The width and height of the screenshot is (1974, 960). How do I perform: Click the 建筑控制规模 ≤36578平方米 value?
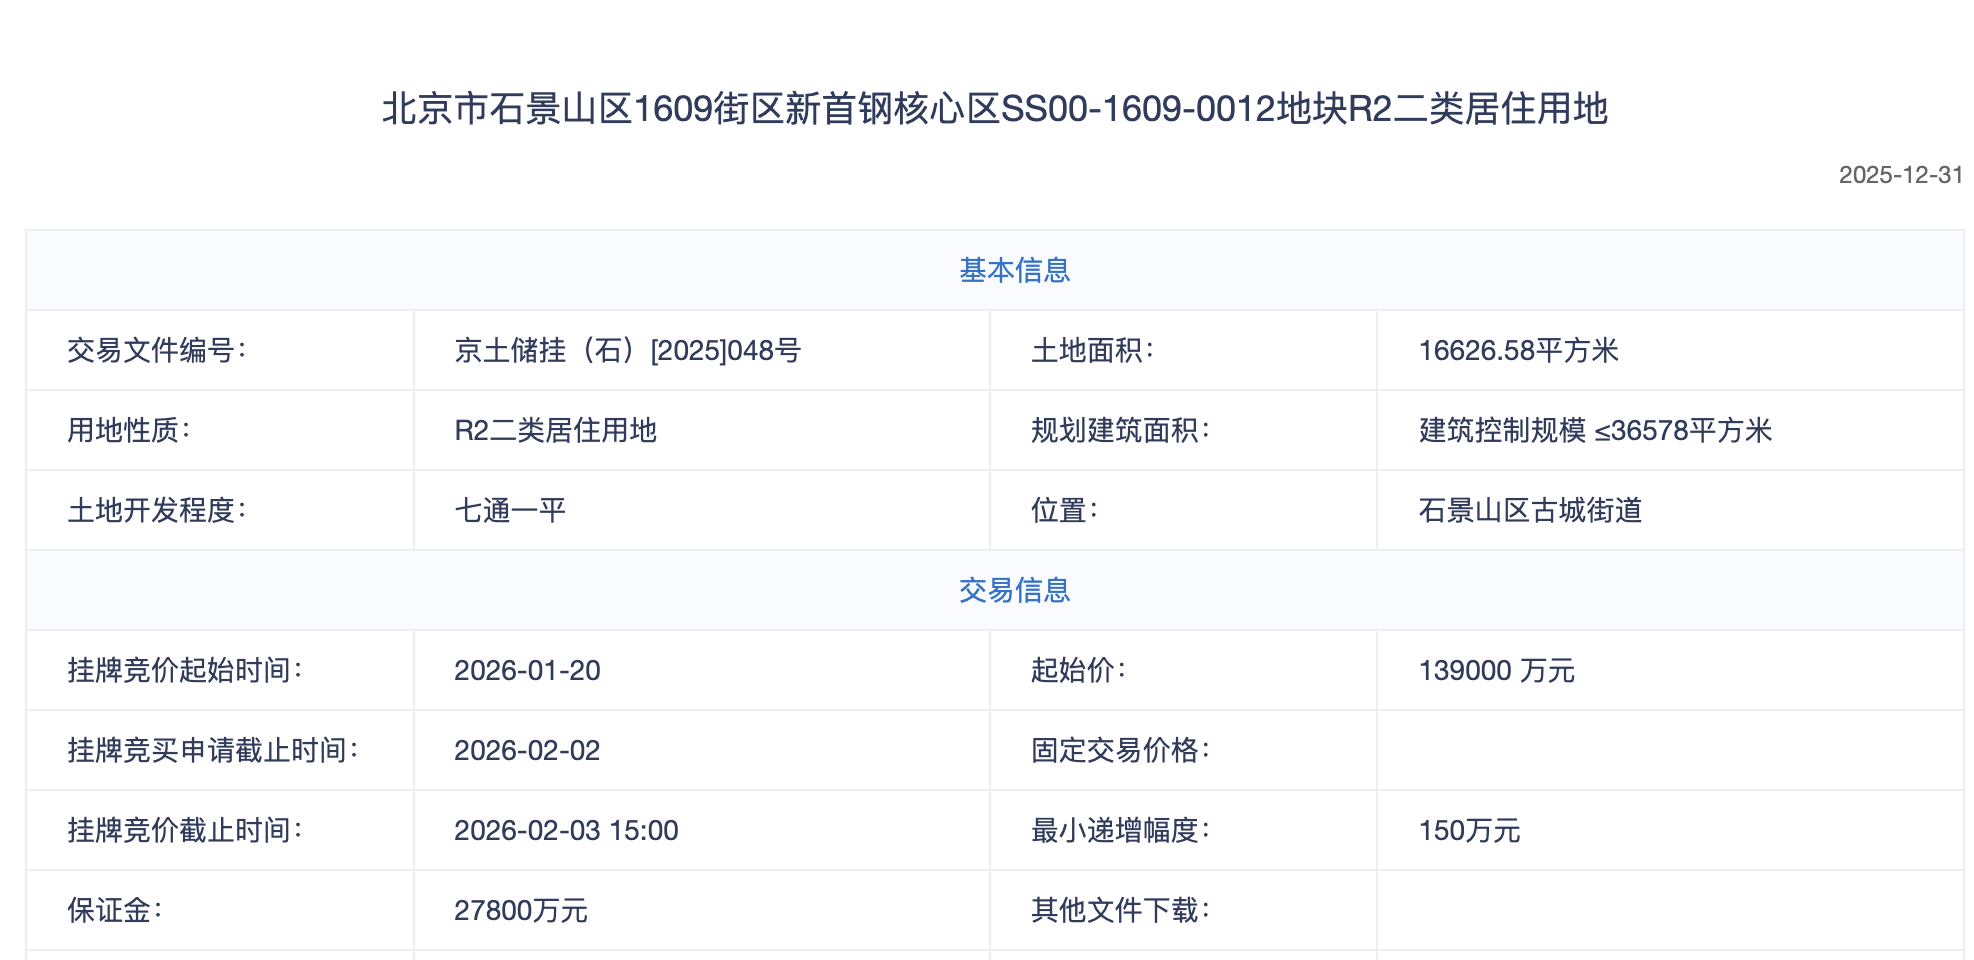pos(1595,430)
